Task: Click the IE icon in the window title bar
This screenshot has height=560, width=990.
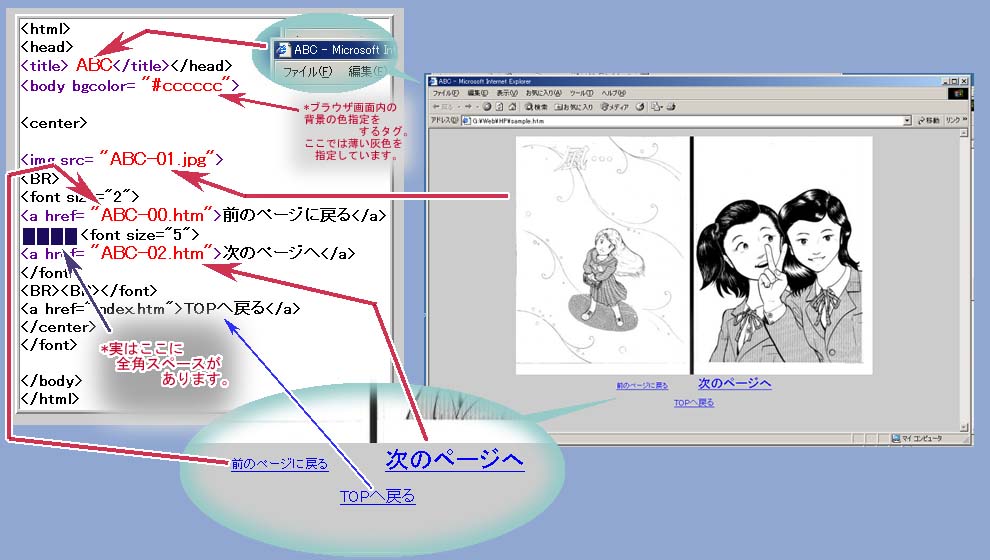Action: click(433, 81)
